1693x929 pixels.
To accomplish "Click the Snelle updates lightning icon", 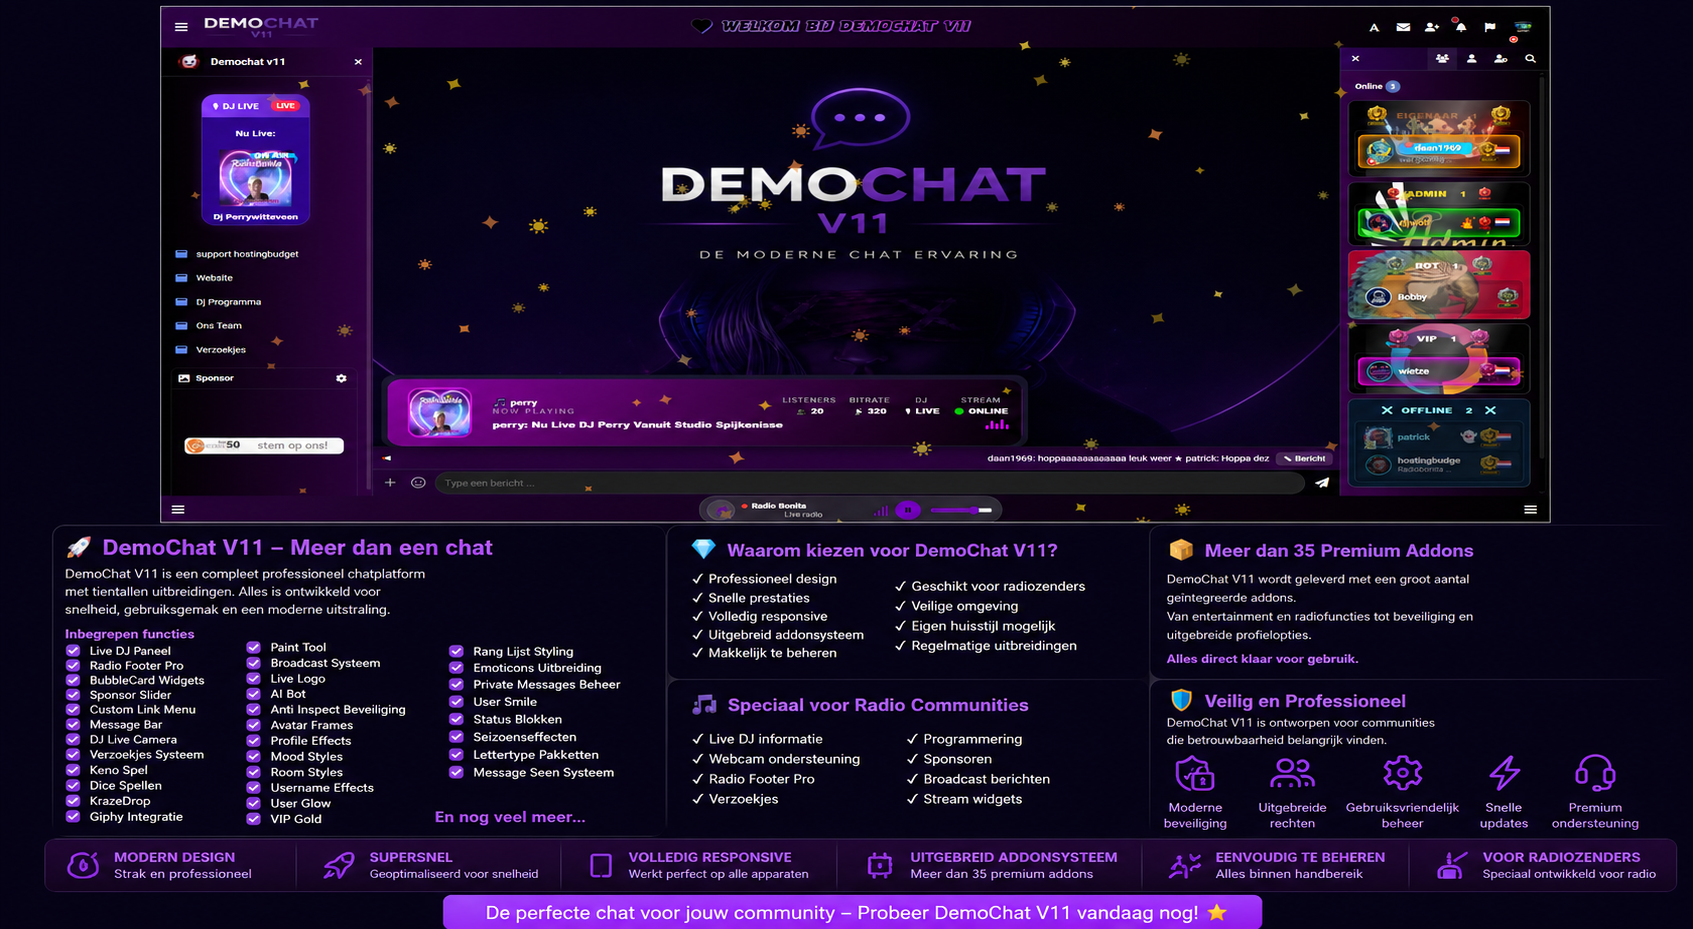I will pos(1504,773).
